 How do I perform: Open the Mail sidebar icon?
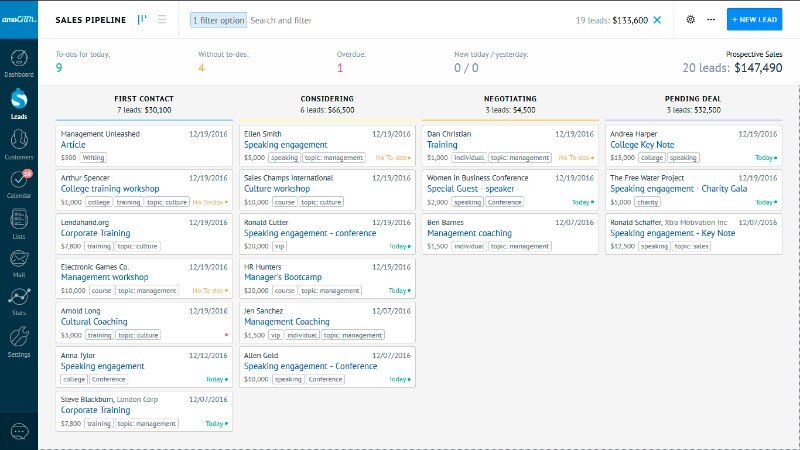tap(18, 263)
